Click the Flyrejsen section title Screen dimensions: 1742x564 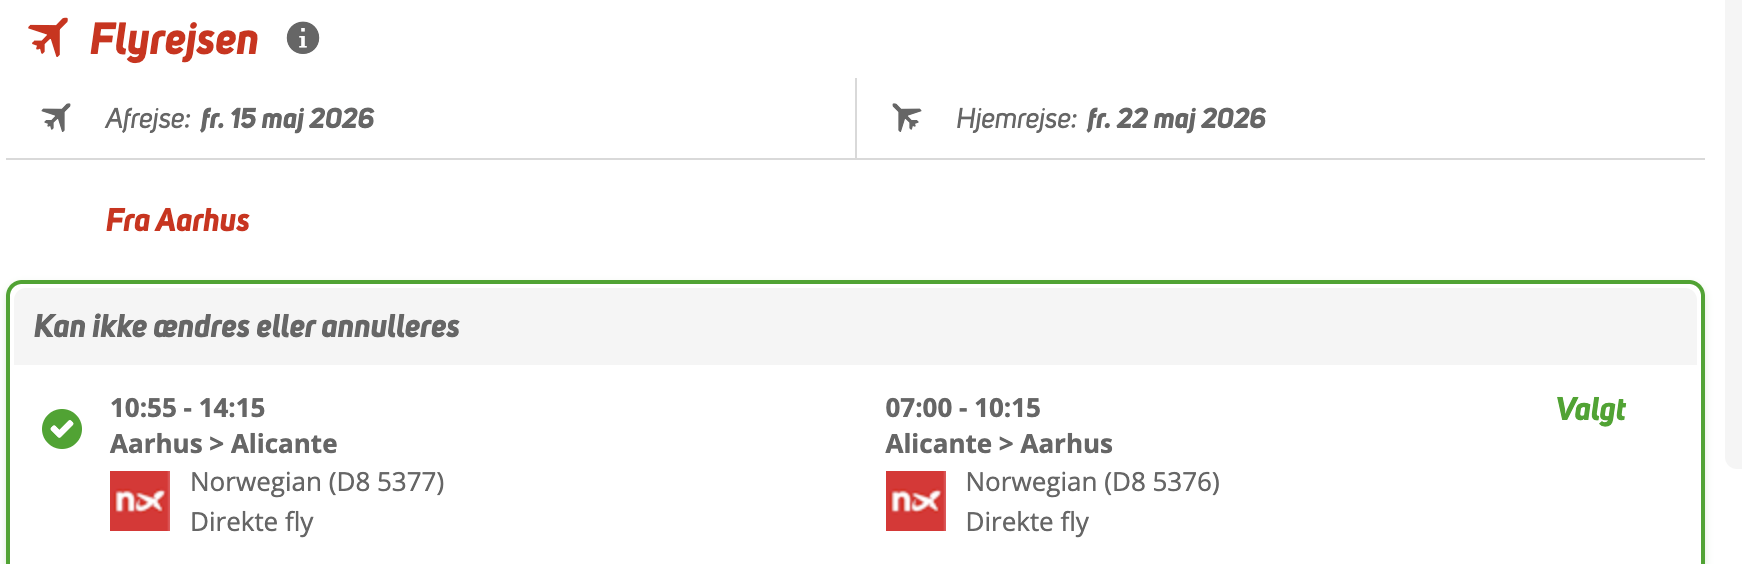pos(174,40)
